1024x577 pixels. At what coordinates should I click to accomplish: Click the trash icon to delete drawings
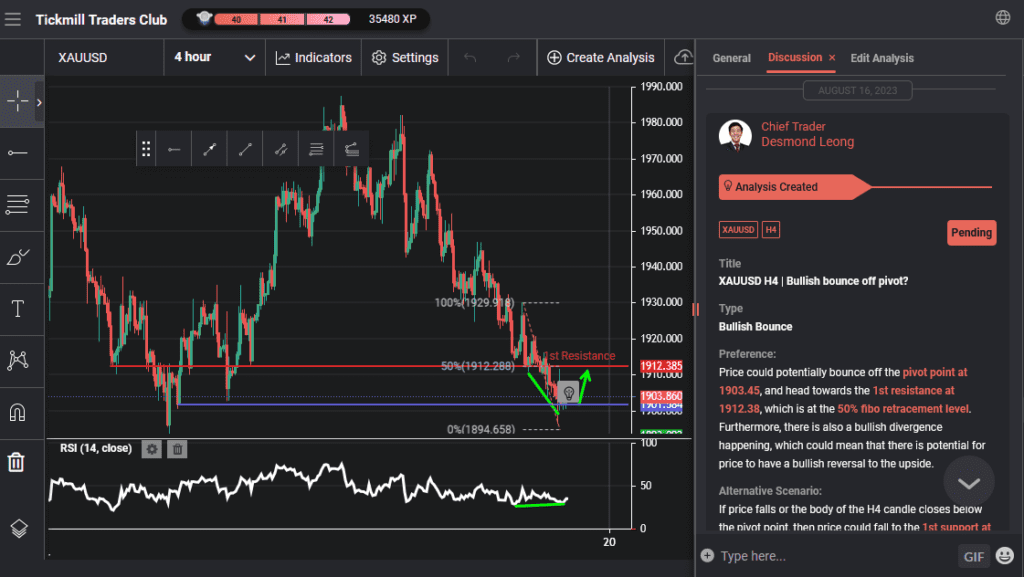coord(17,462)
